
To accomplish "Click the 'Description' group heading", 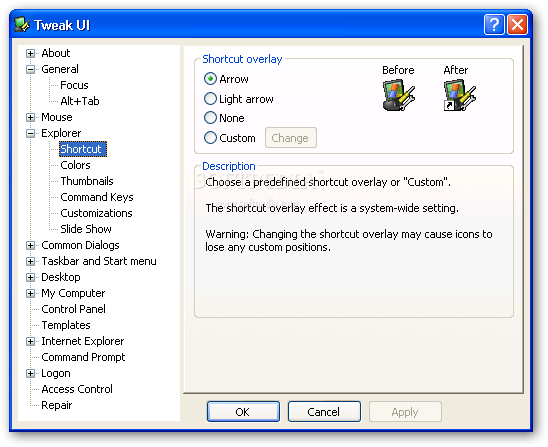I will click(229, 166).
